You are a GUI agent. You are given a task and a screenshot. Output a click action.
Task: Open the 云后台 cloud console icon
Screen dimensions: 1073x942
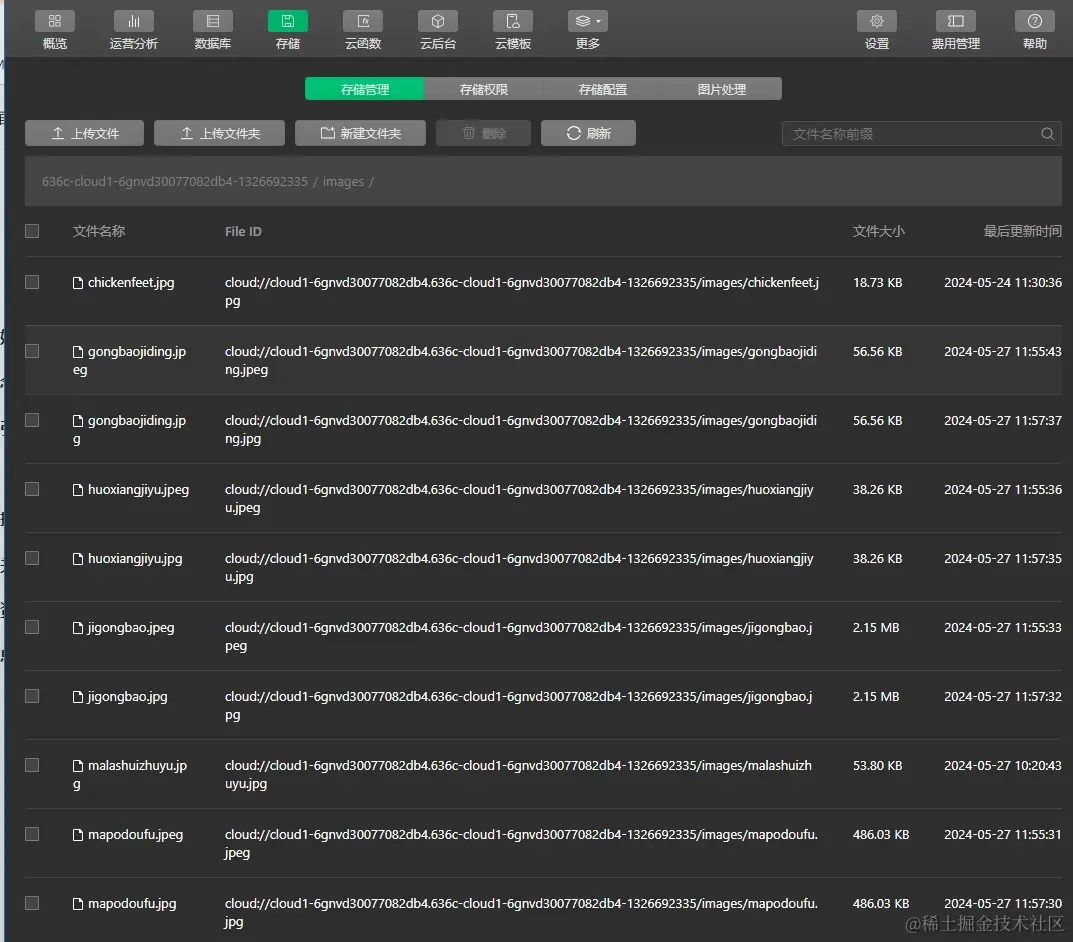(438, 21)
